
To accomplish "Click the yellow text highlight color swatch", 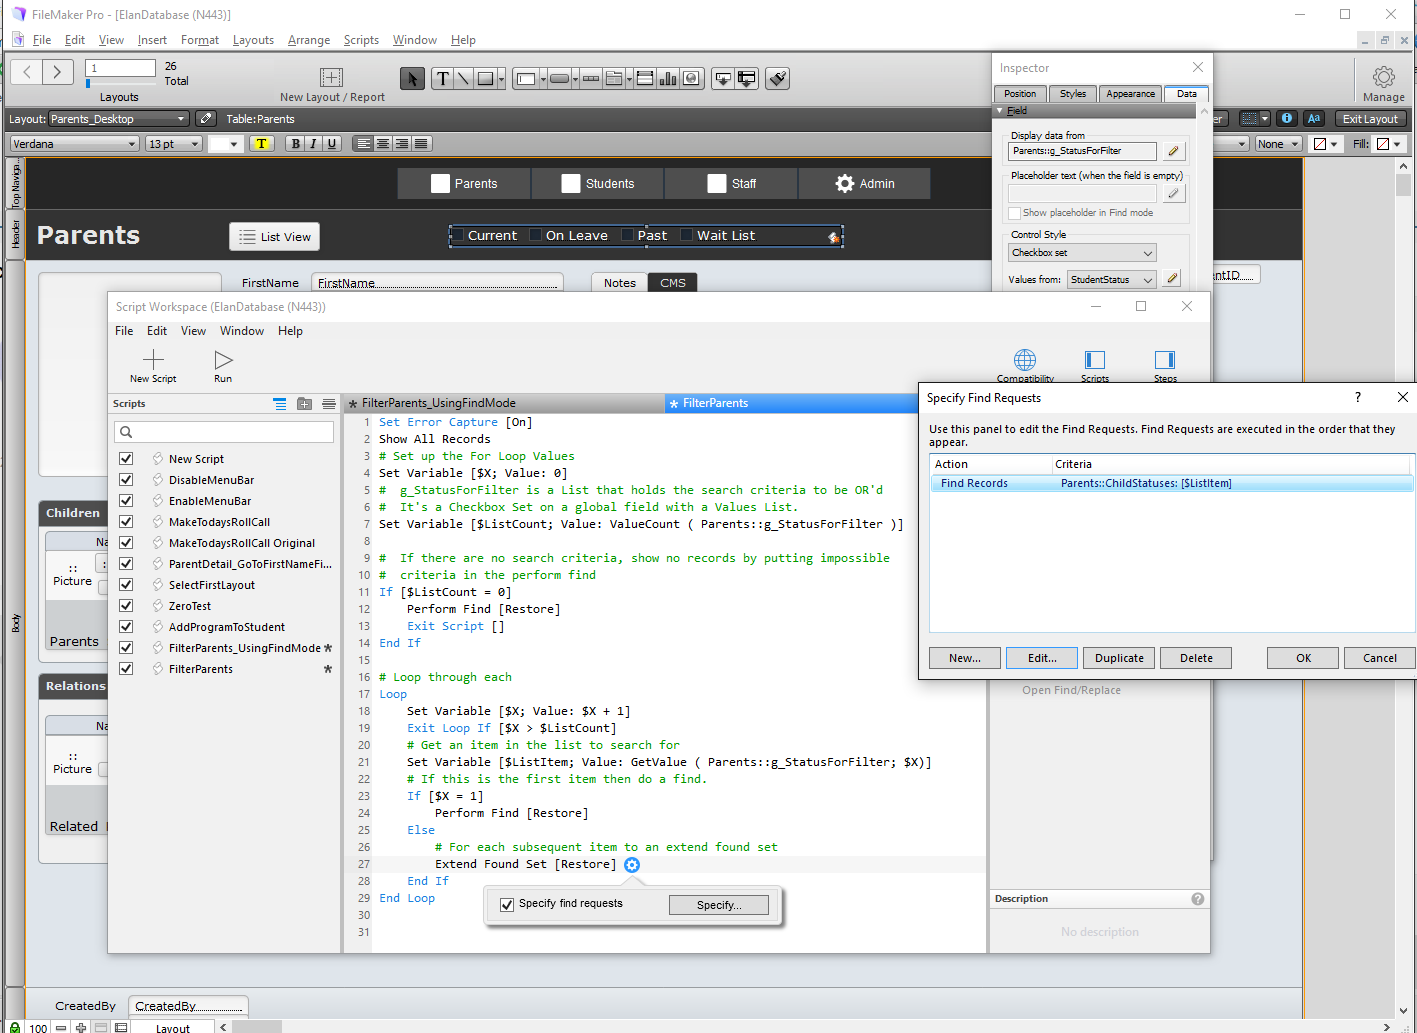I will [262, 144].
